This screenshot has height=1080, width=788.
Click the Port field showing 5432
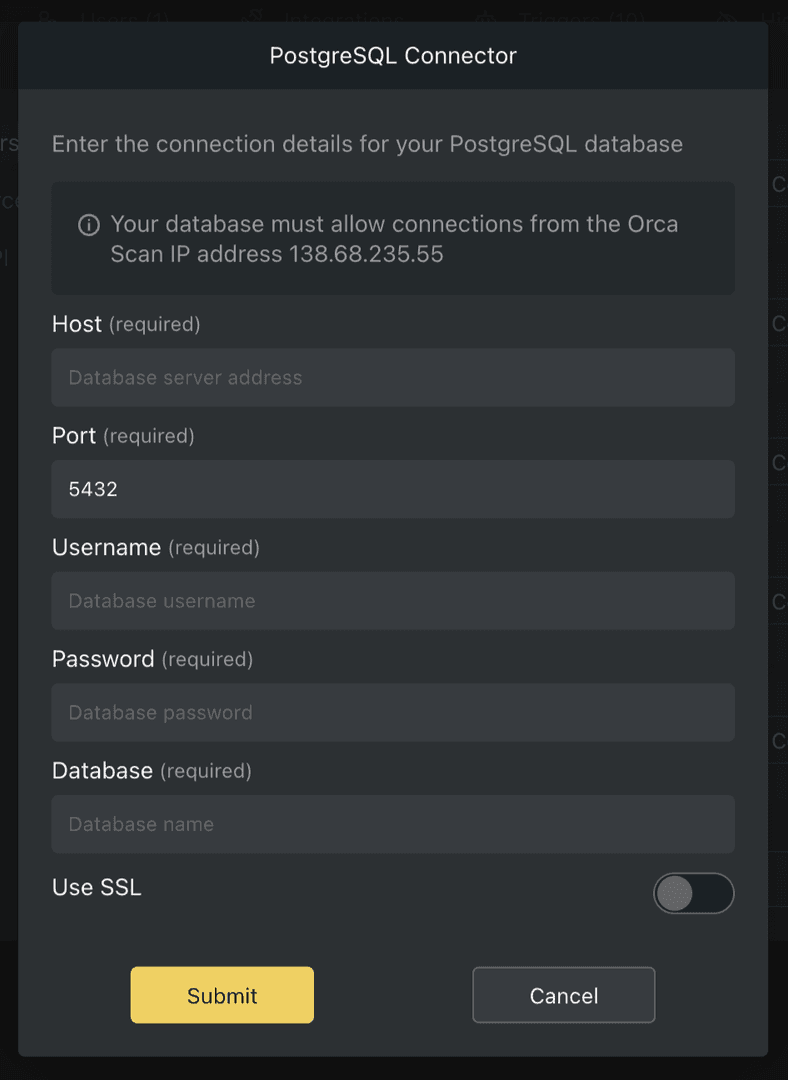(x=393, y=489)
